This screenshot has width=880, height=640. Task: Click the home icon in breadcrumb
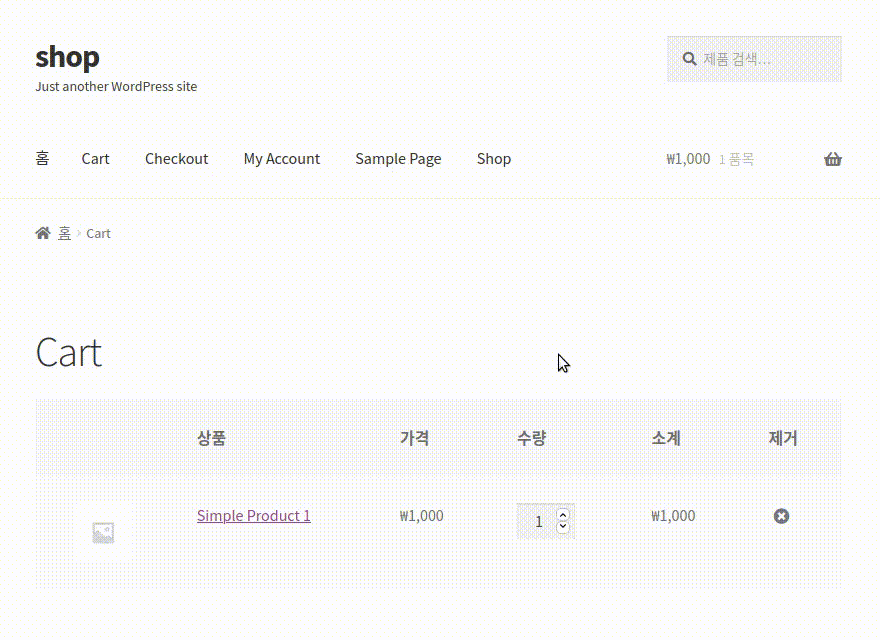(42, 233)
